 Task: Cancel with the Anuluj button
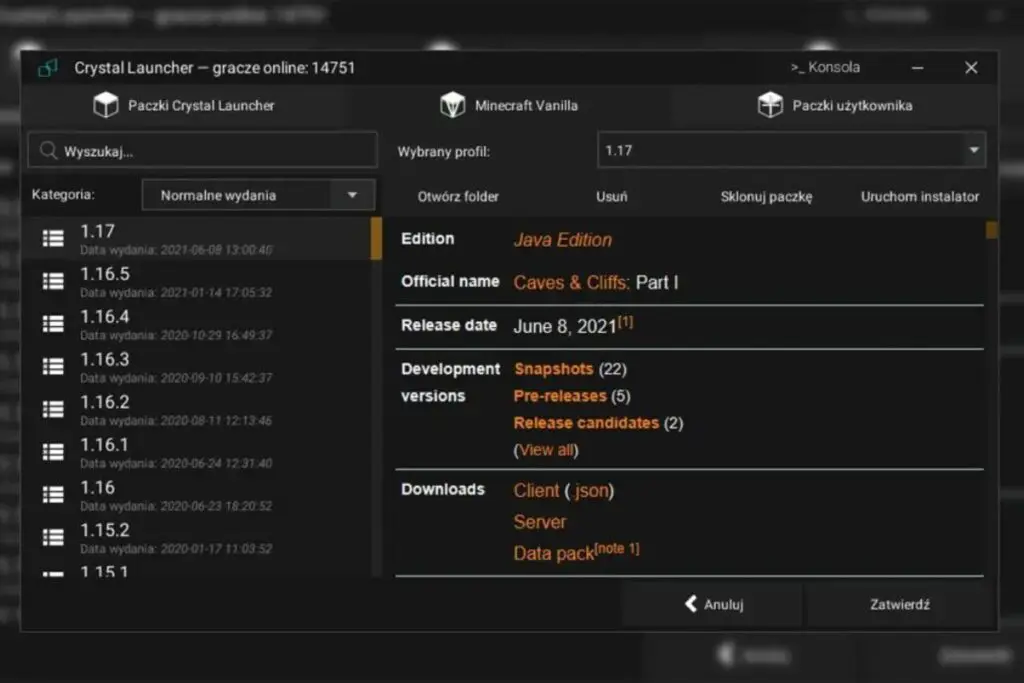pos(713,604)
